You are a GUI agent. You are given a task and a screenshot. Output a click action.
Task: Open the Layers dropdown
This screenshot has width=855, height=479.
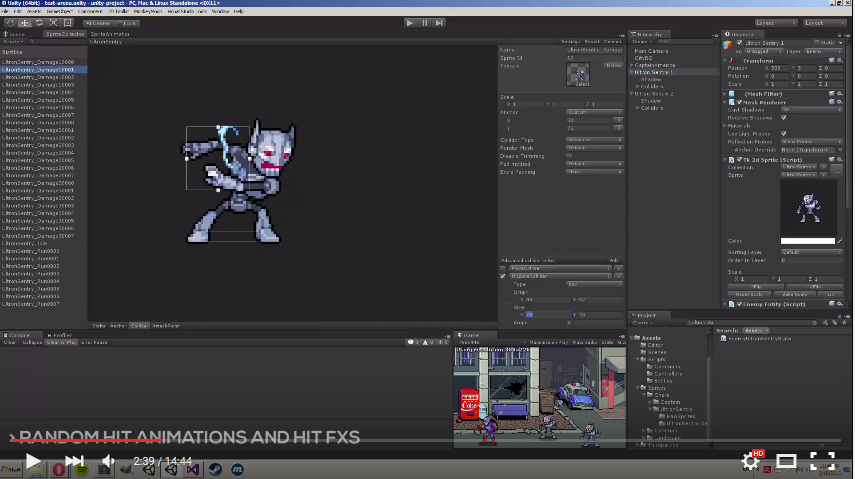click(777, 22)
